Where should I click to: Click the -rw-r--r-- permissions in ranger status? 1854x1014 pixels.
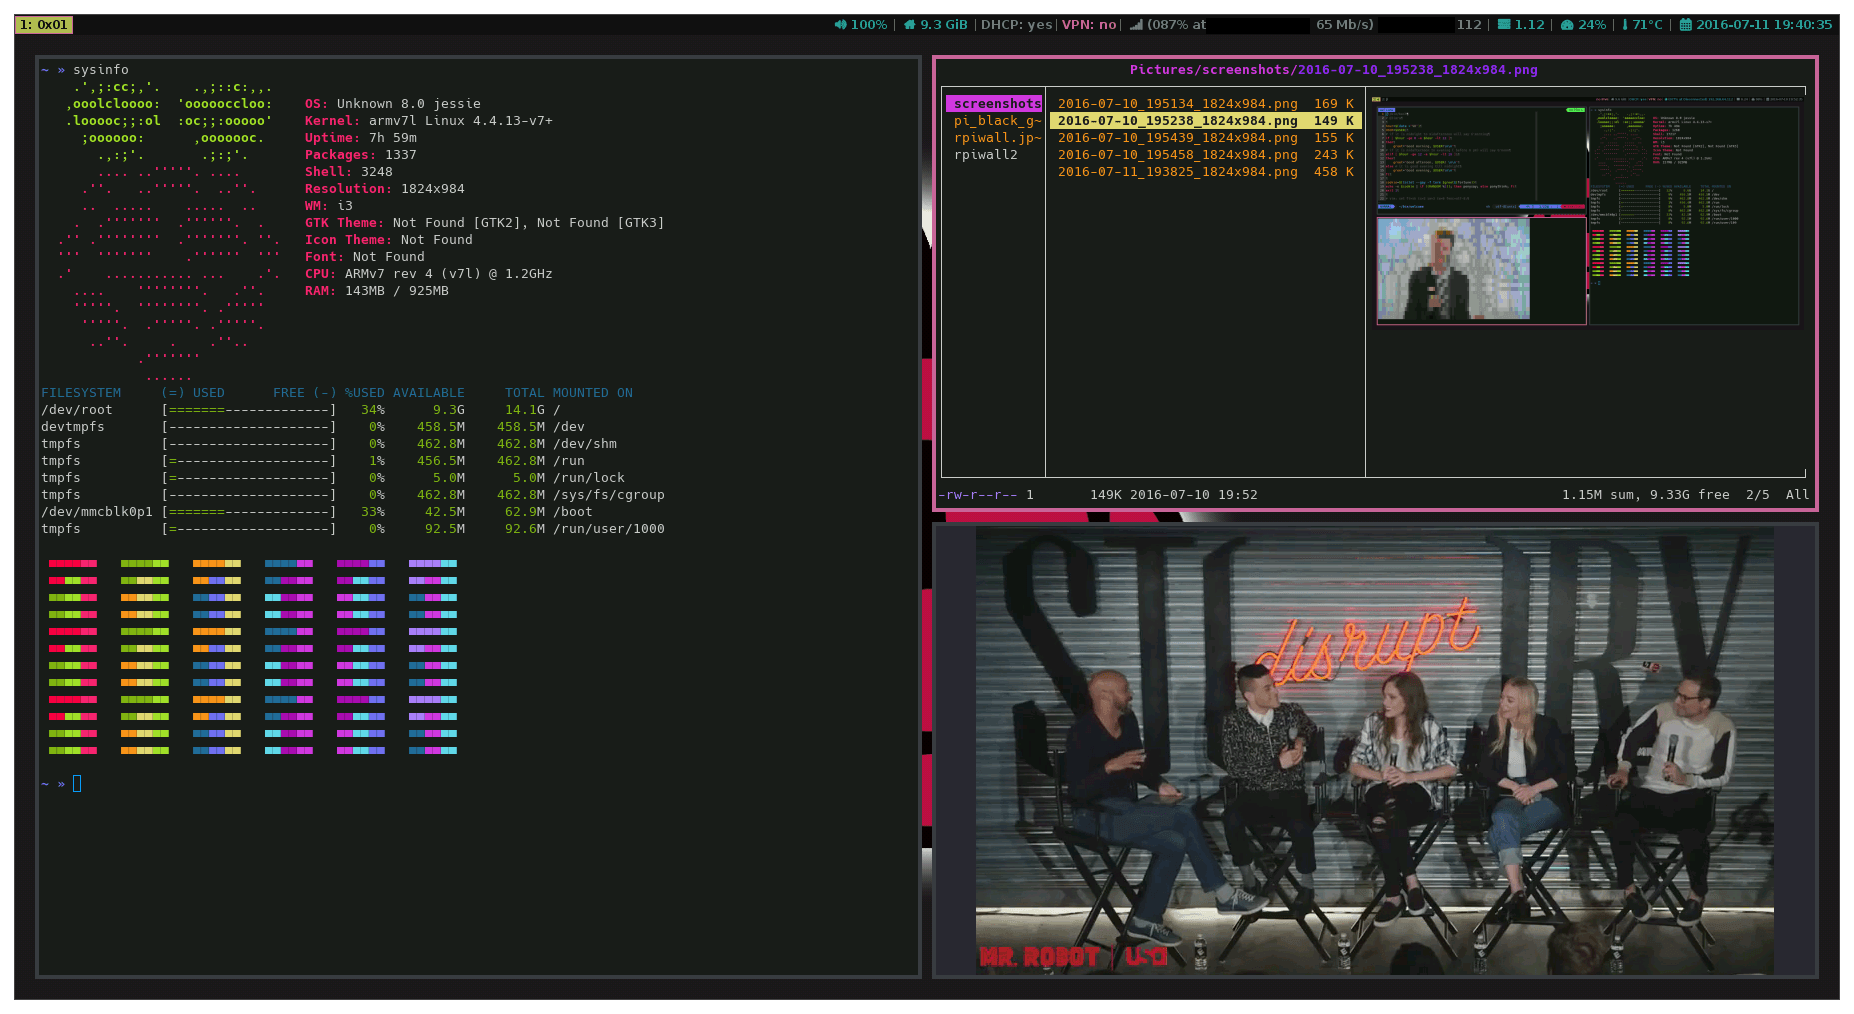click(977, 495)
